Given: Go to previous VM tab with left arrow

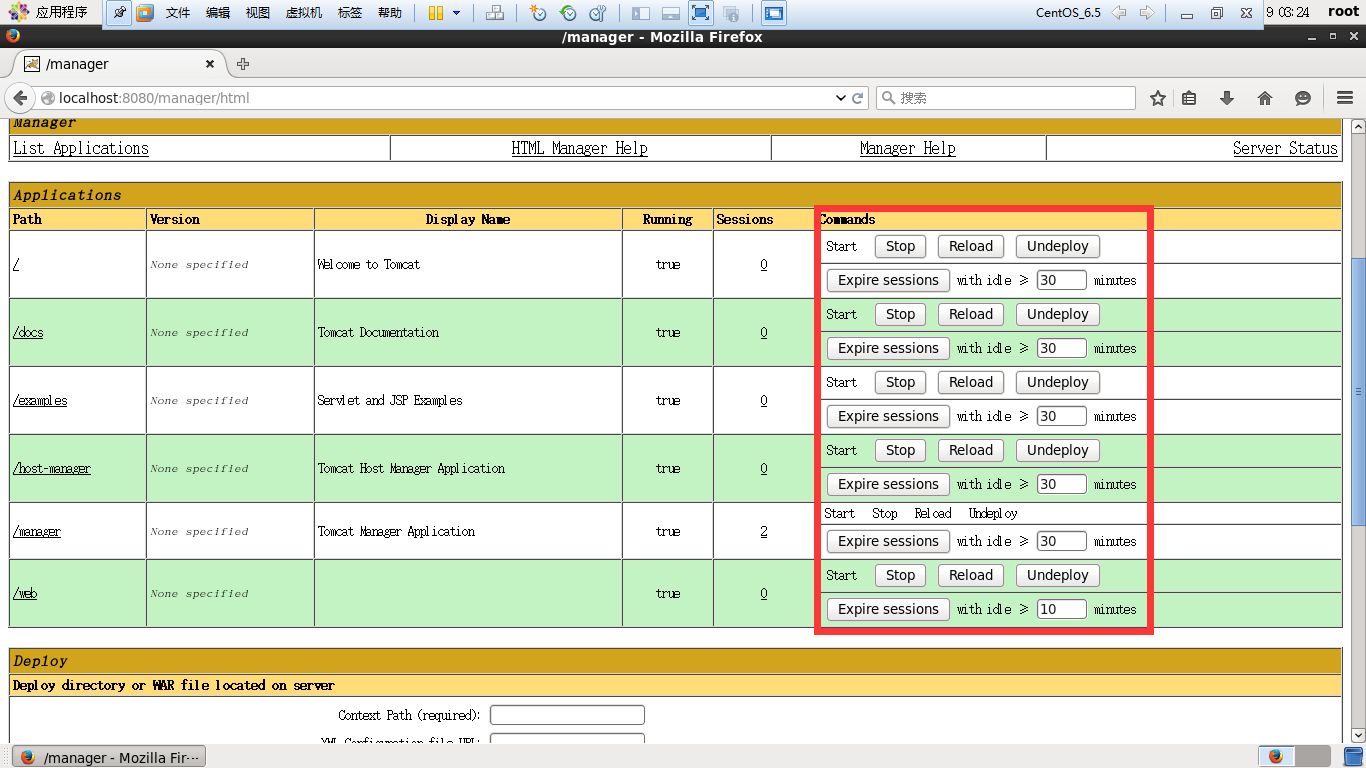Looking at the screenshot, I should point(1119,13).
